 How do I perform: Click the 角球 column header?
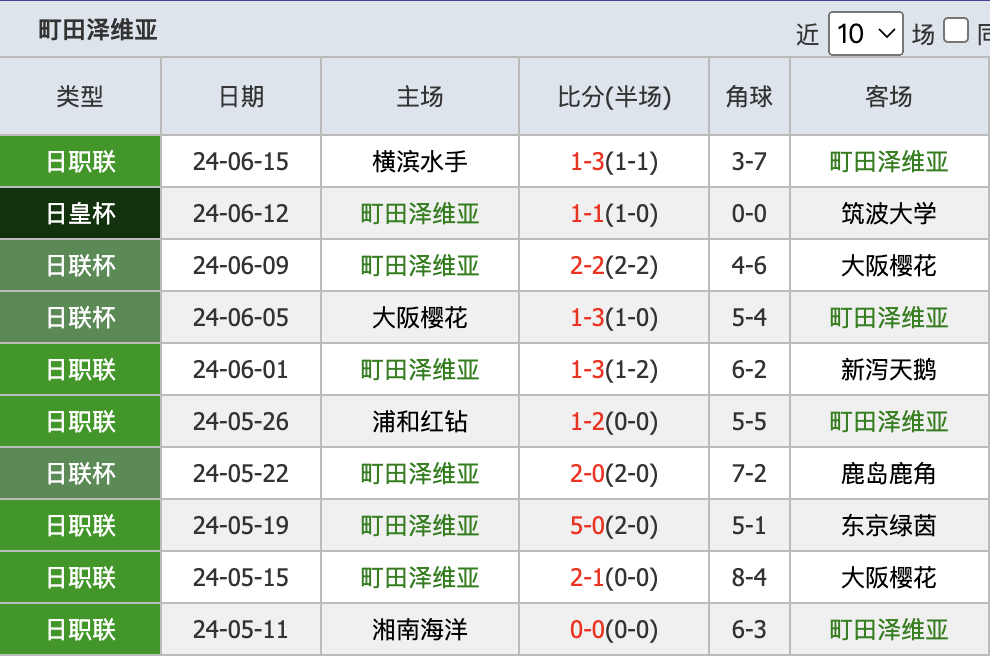[749, 97]
